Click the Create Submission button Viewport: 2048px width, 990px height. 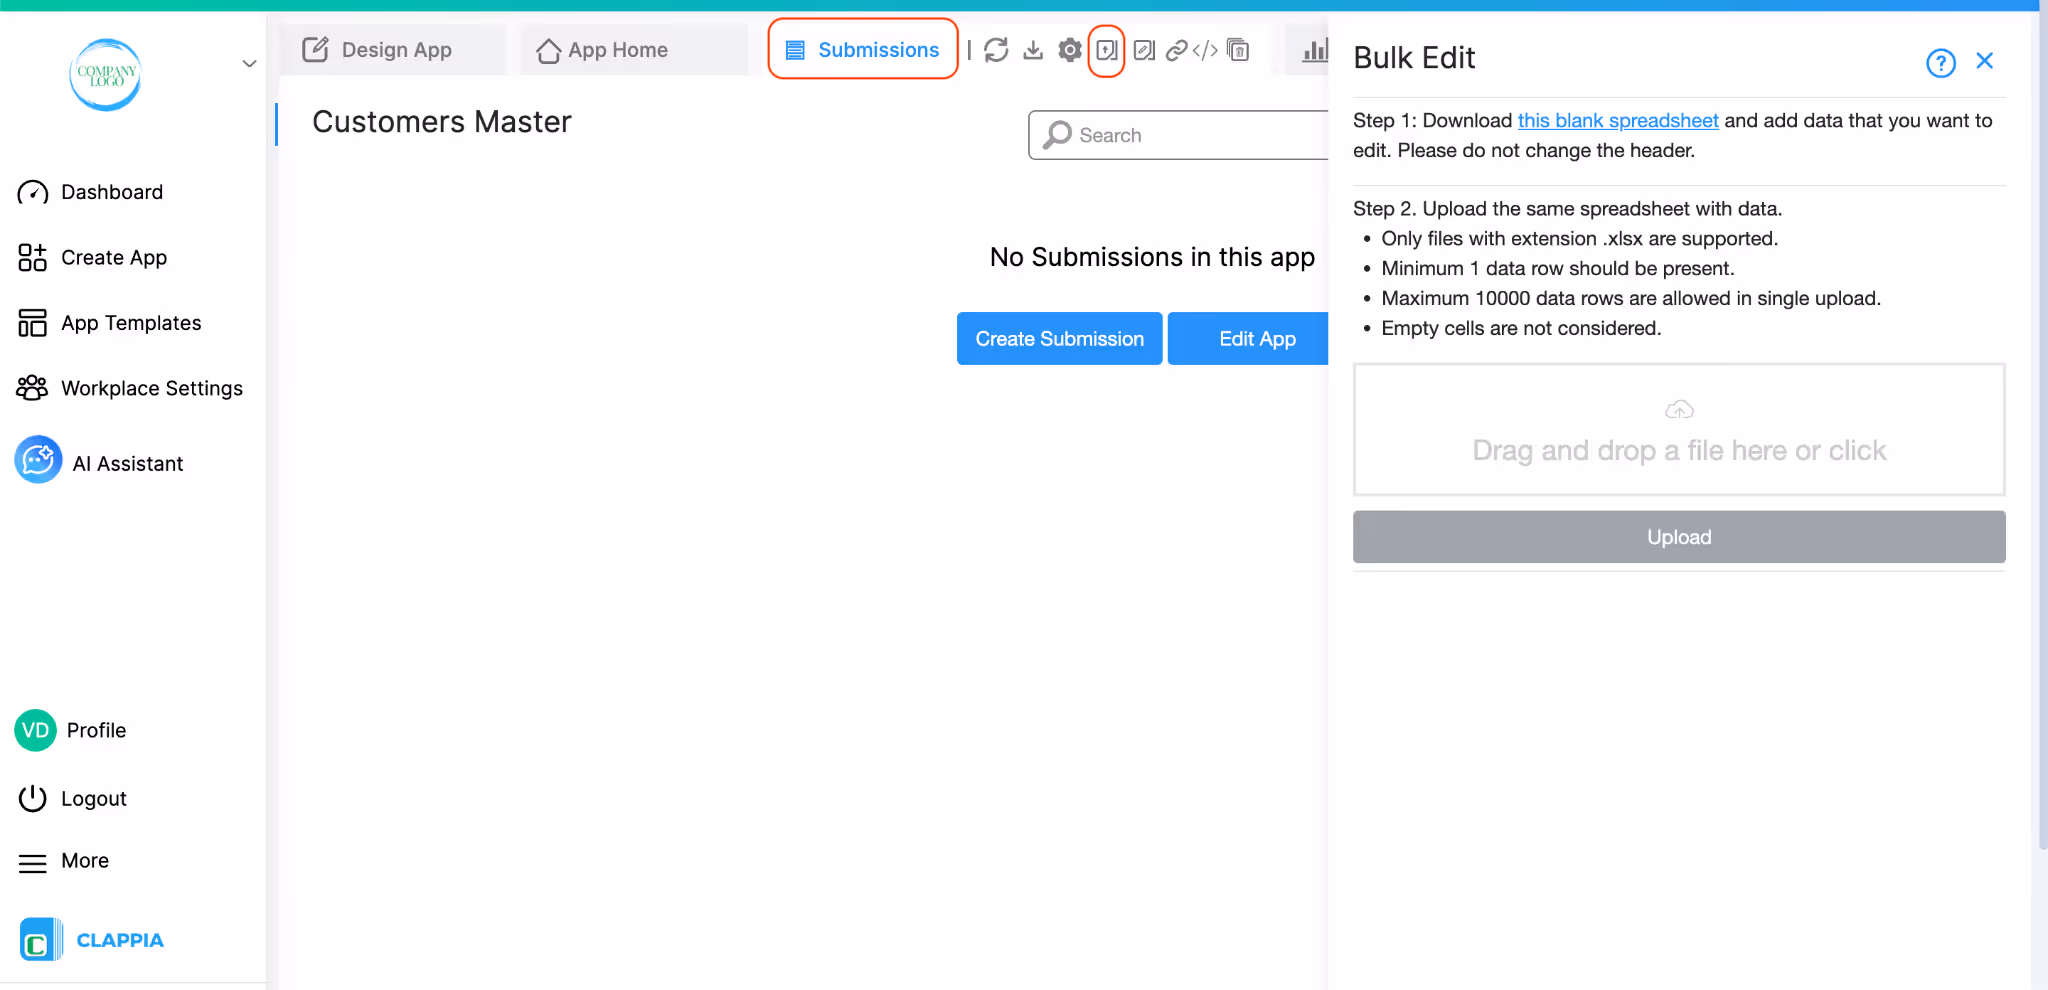tap(1059, 338)
